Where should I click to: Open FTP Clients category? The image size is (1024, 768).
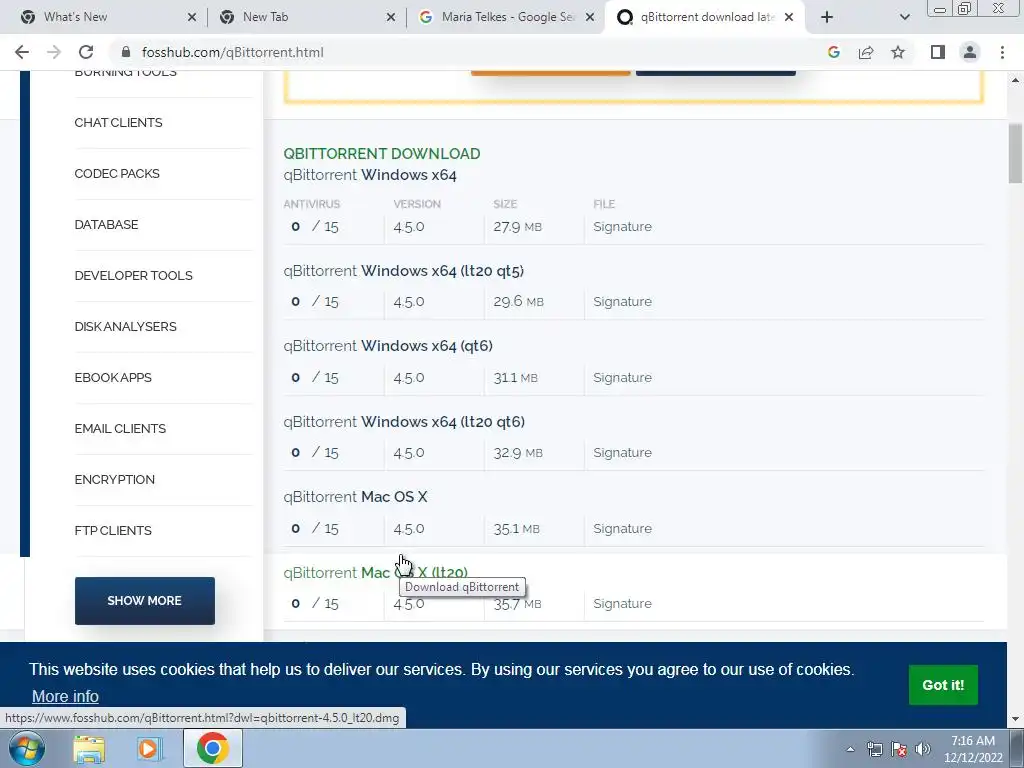pos(113,530)
